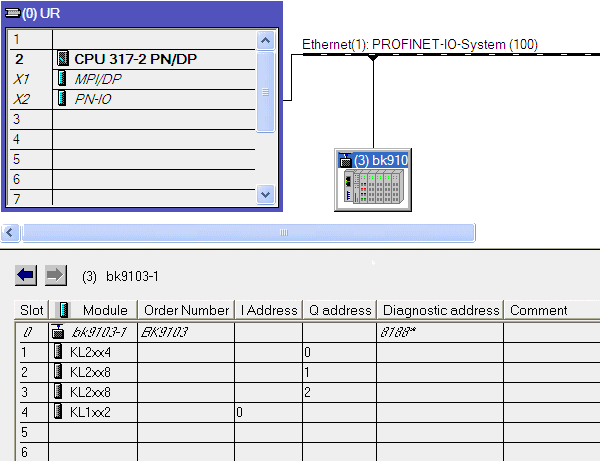The image size is (600, 461).
Task: Click the rack vertical scrollbar thumb
Action: click(266, 92)
